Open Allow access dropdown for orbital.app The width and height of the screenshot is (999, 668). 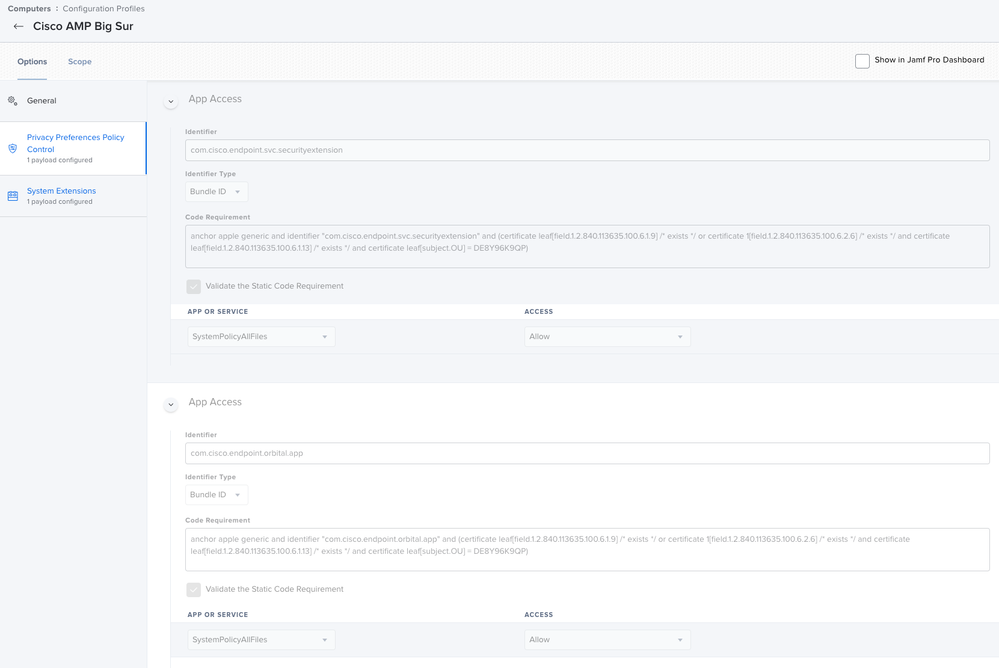[607, 640]
